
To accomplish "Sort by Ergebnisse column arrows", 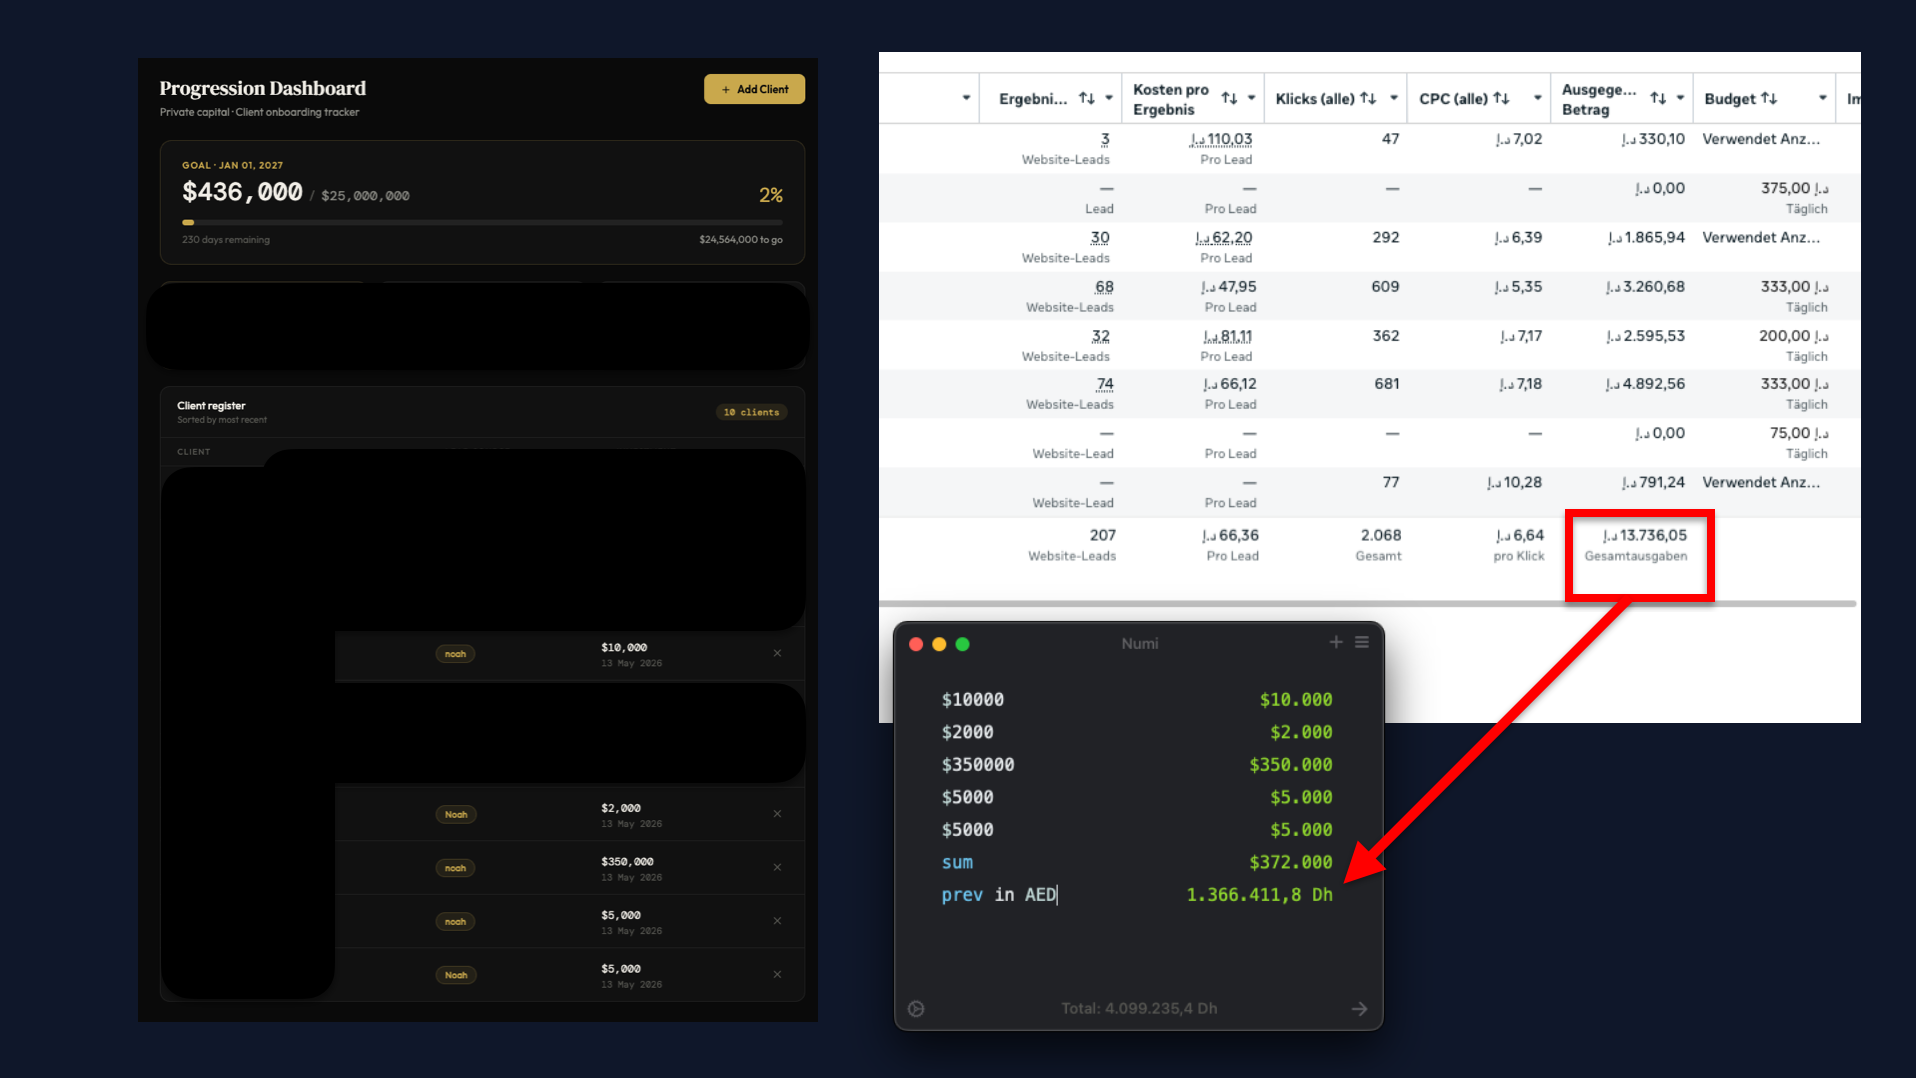I will pos(1087,98).
